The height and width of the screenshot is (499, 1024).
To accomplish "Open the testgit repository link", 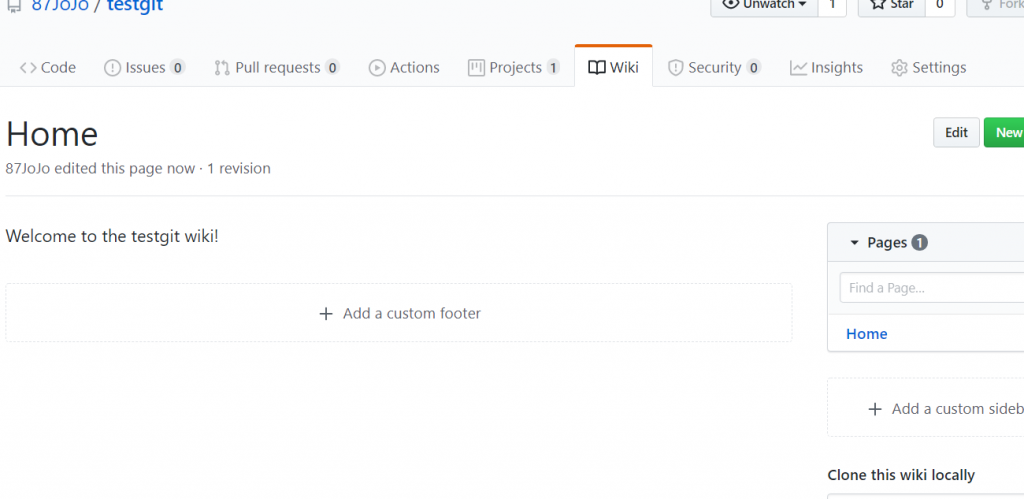I will pos(135,6).
